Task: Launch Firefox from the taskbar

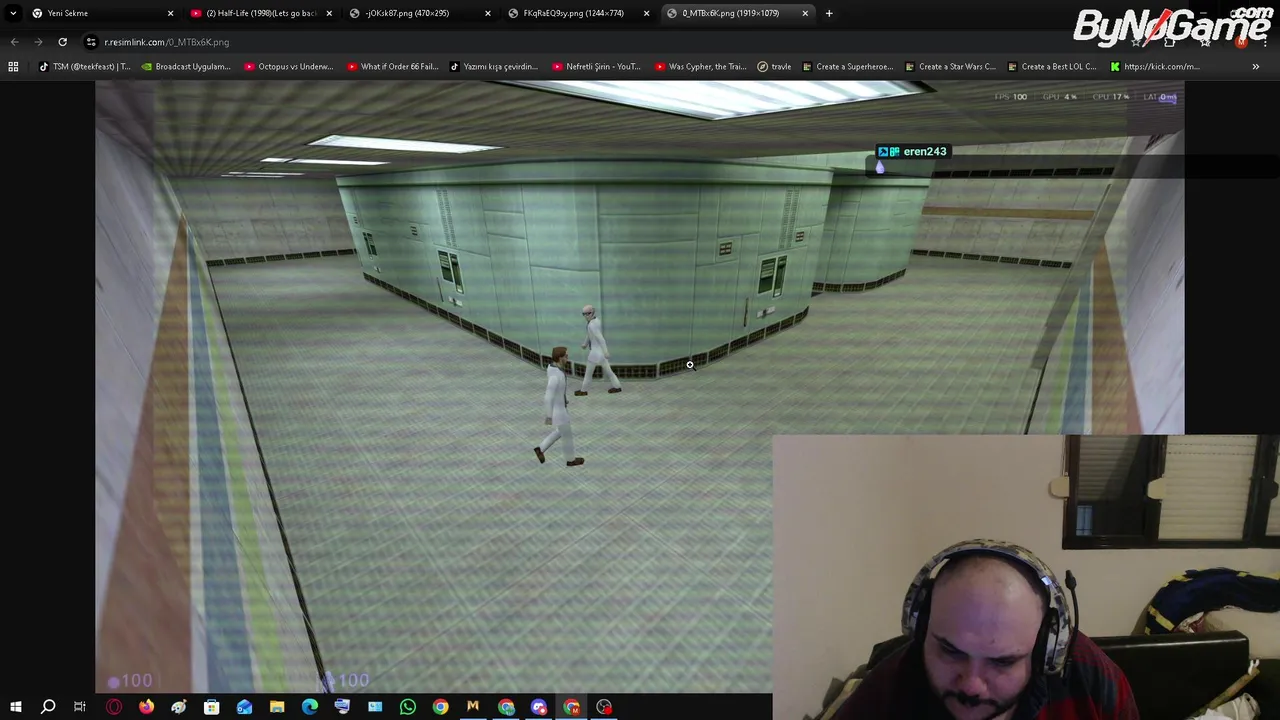Action: pos(146,707)
